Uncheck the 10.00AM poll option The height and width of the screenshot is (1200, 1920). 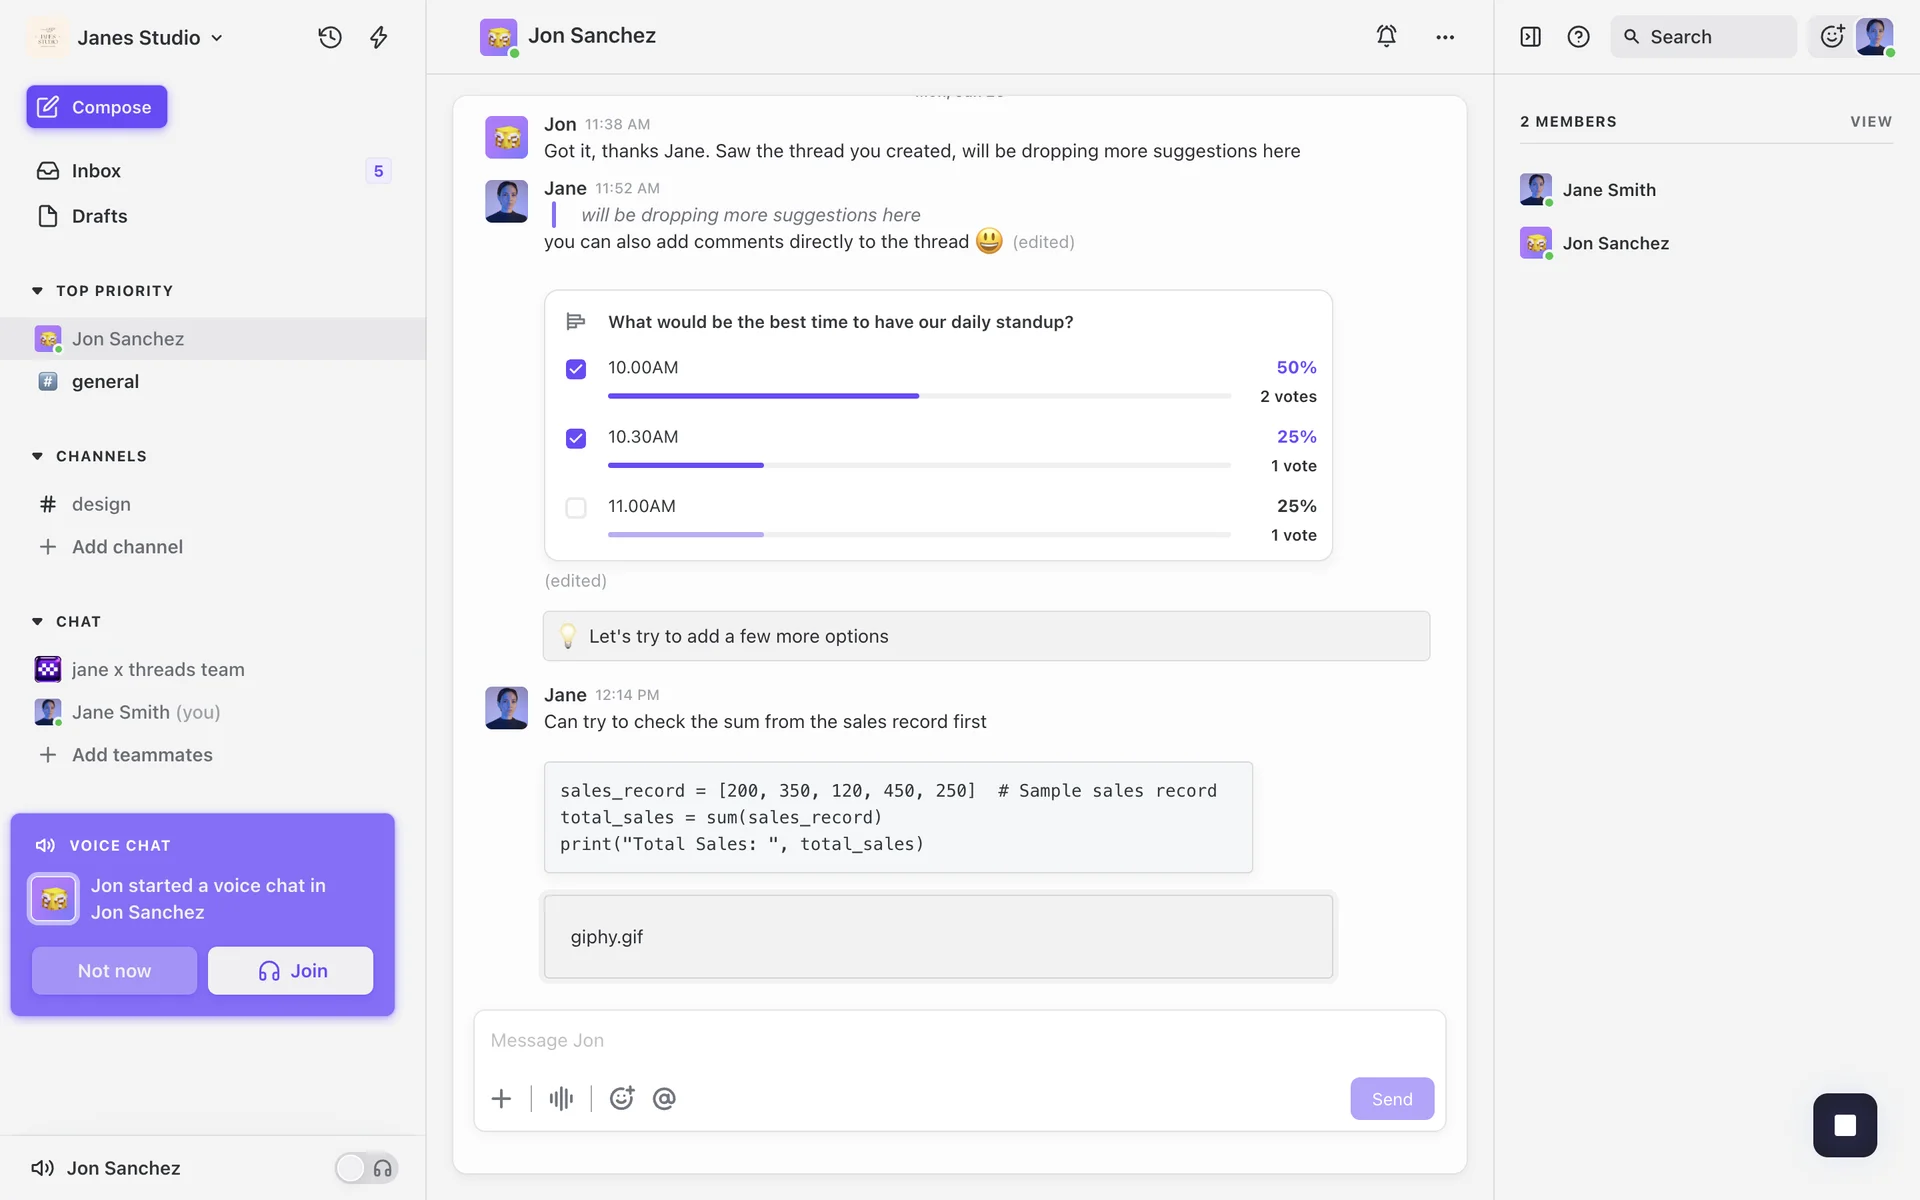576,369
